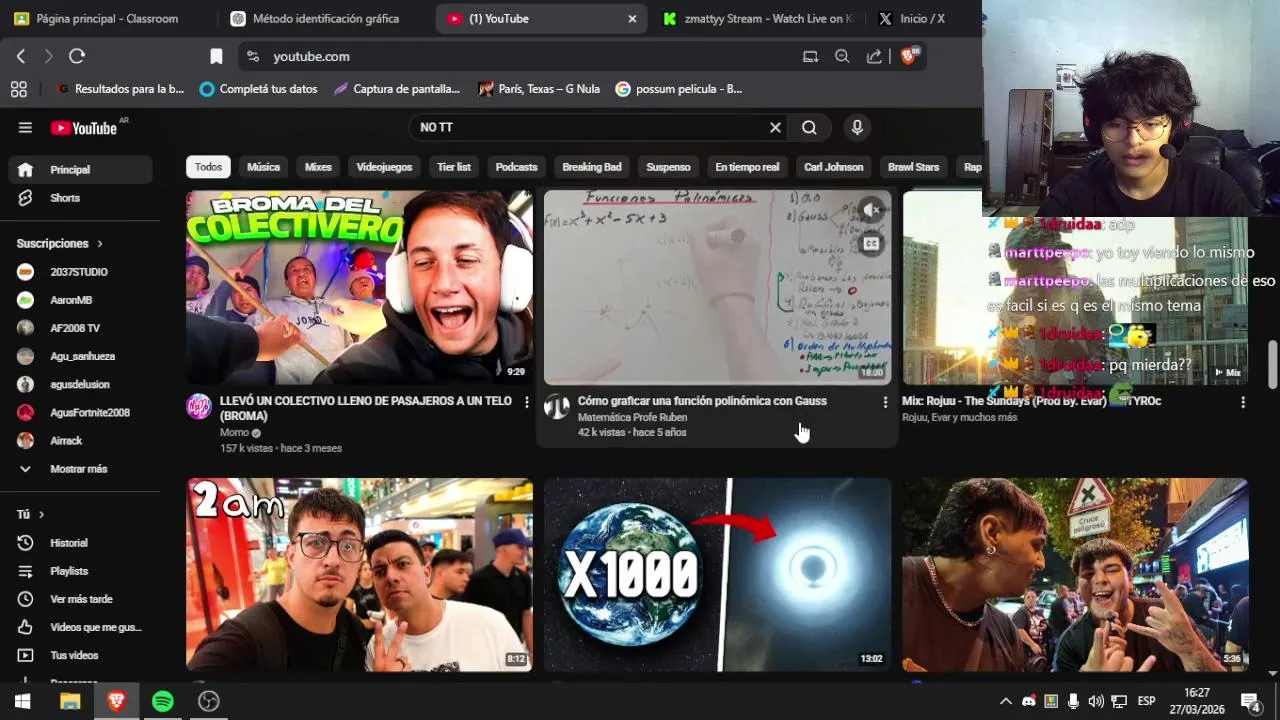Open the zoom magnifier in the address bar

point(842,57)
